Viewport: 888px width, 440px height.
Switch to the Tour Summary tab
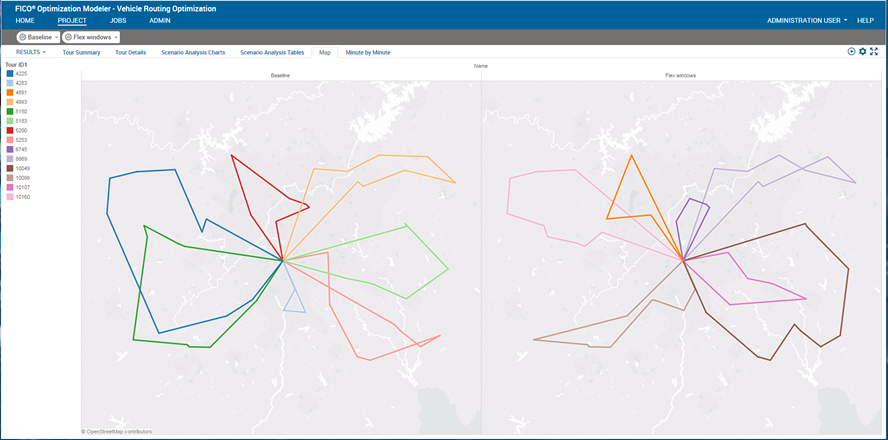81,53
